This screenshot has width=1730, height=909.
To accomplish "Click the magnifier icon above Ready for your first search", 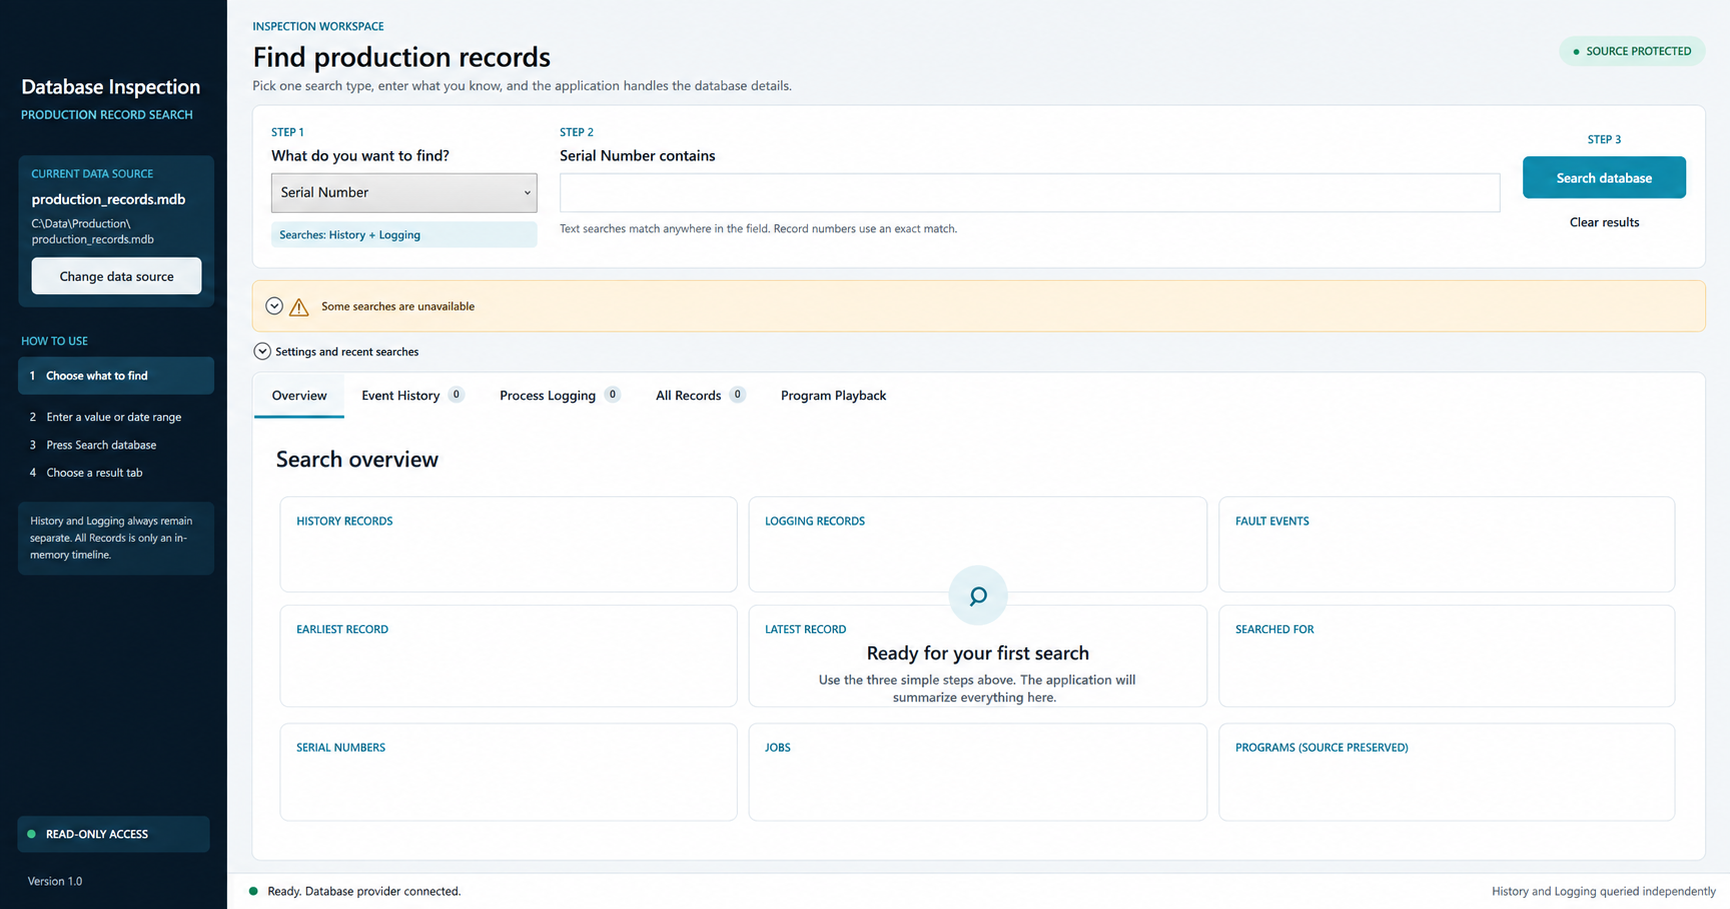I will pos(978,596).
